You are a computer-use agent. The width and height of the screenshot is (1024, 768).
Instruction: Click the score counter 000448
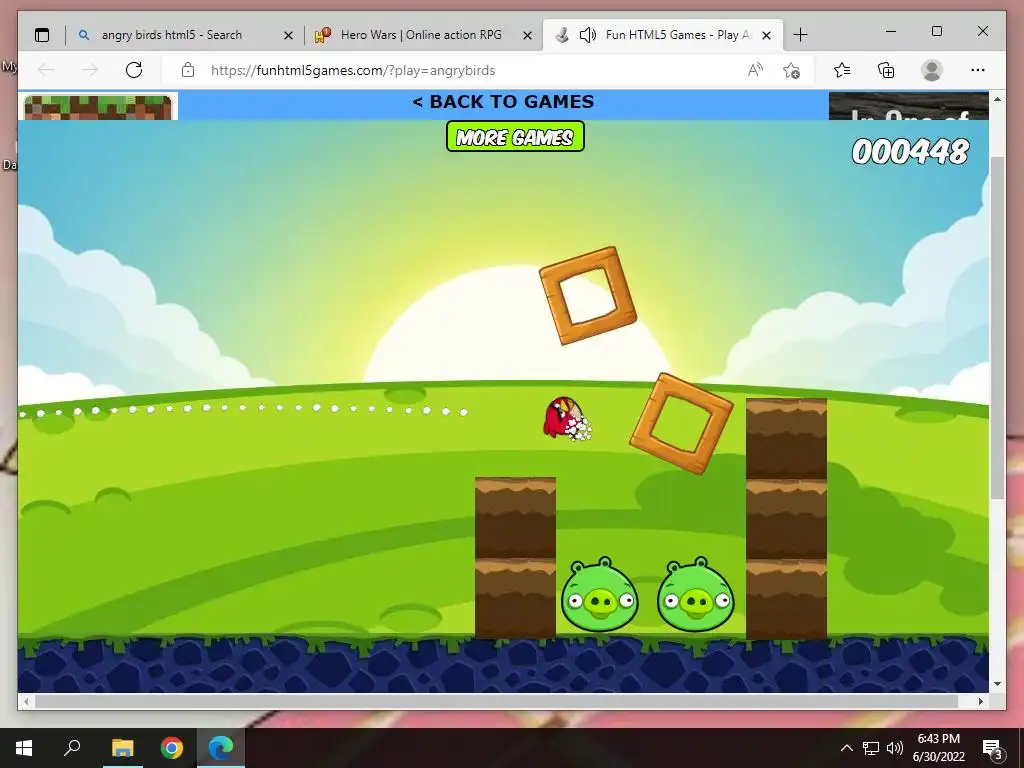910,152
